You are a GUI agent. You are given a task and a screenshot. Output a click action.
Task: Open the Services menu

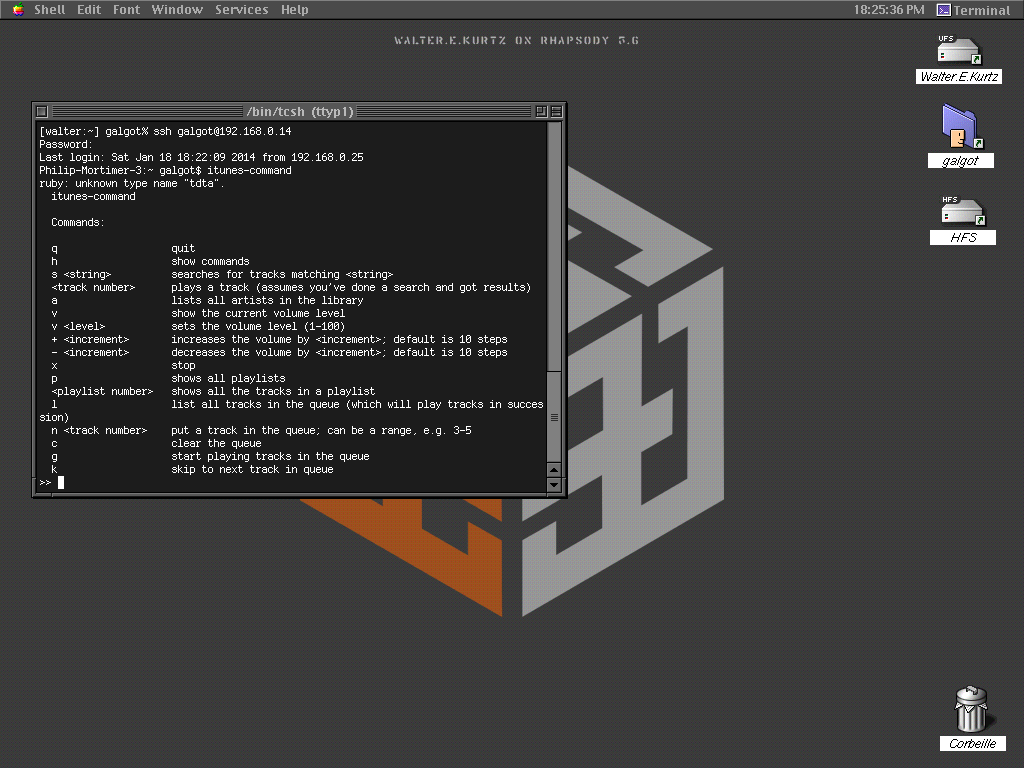(241, 9)
